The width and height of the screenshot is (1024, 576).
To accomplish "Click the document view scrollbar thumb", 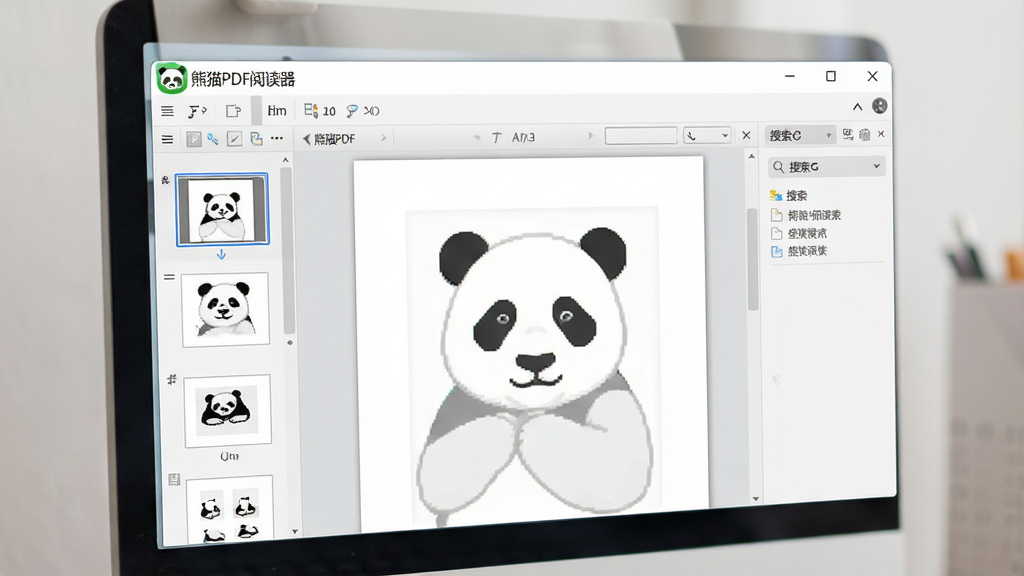I will coord(753,259).
